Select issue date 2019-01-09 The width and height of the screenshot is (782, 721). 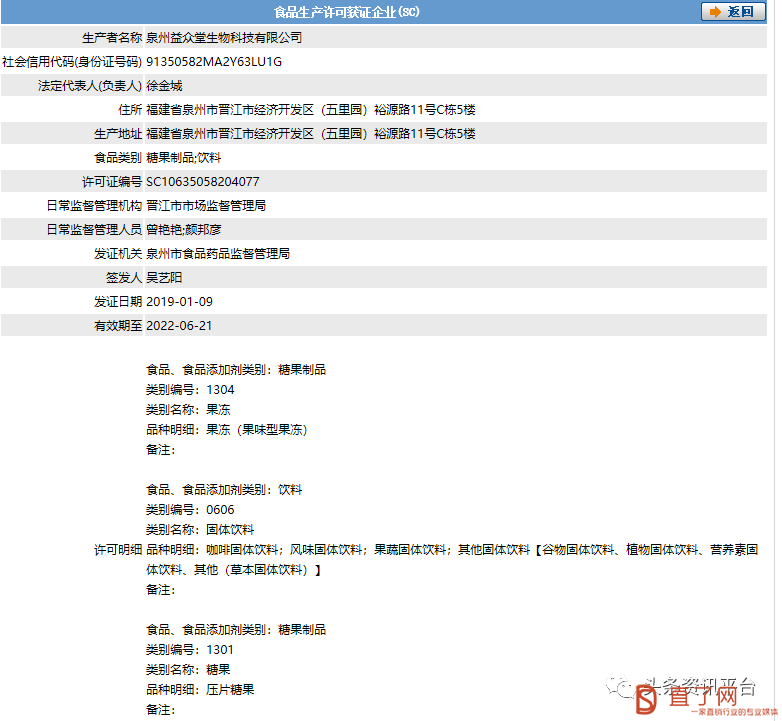coord(180,302)
